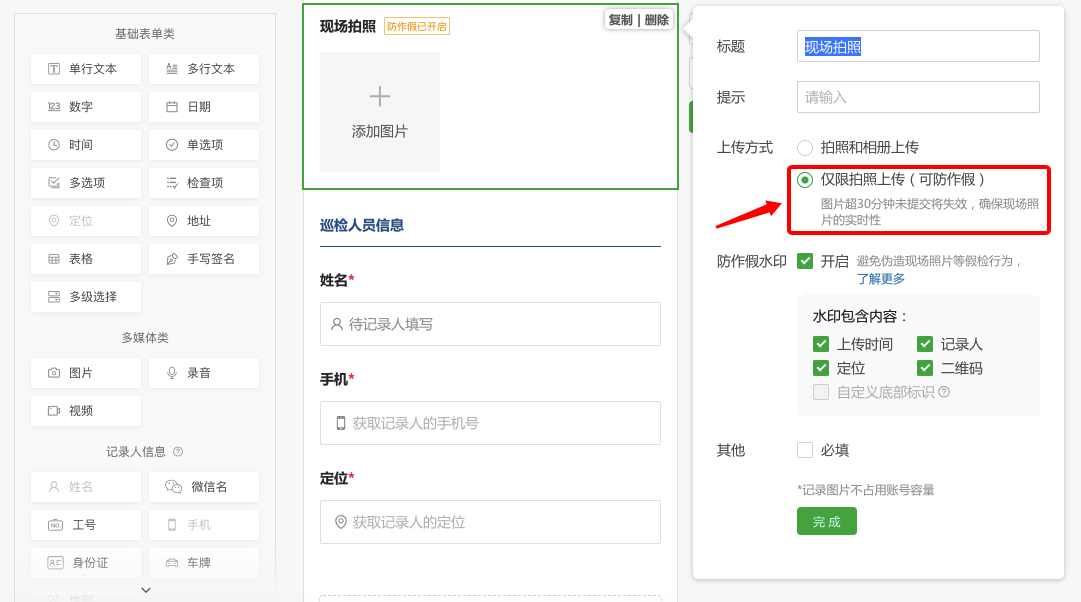Screen dimensions: 1081x602
Task: Add a 录音 audio recording field
Action: 204,373
